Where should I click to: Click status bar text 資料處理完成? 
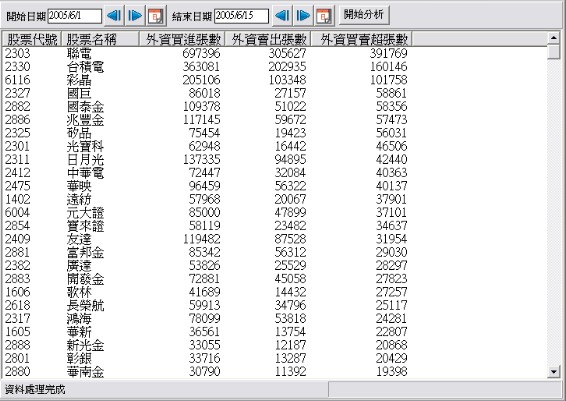pyautogui.click(x=35, y=390)
